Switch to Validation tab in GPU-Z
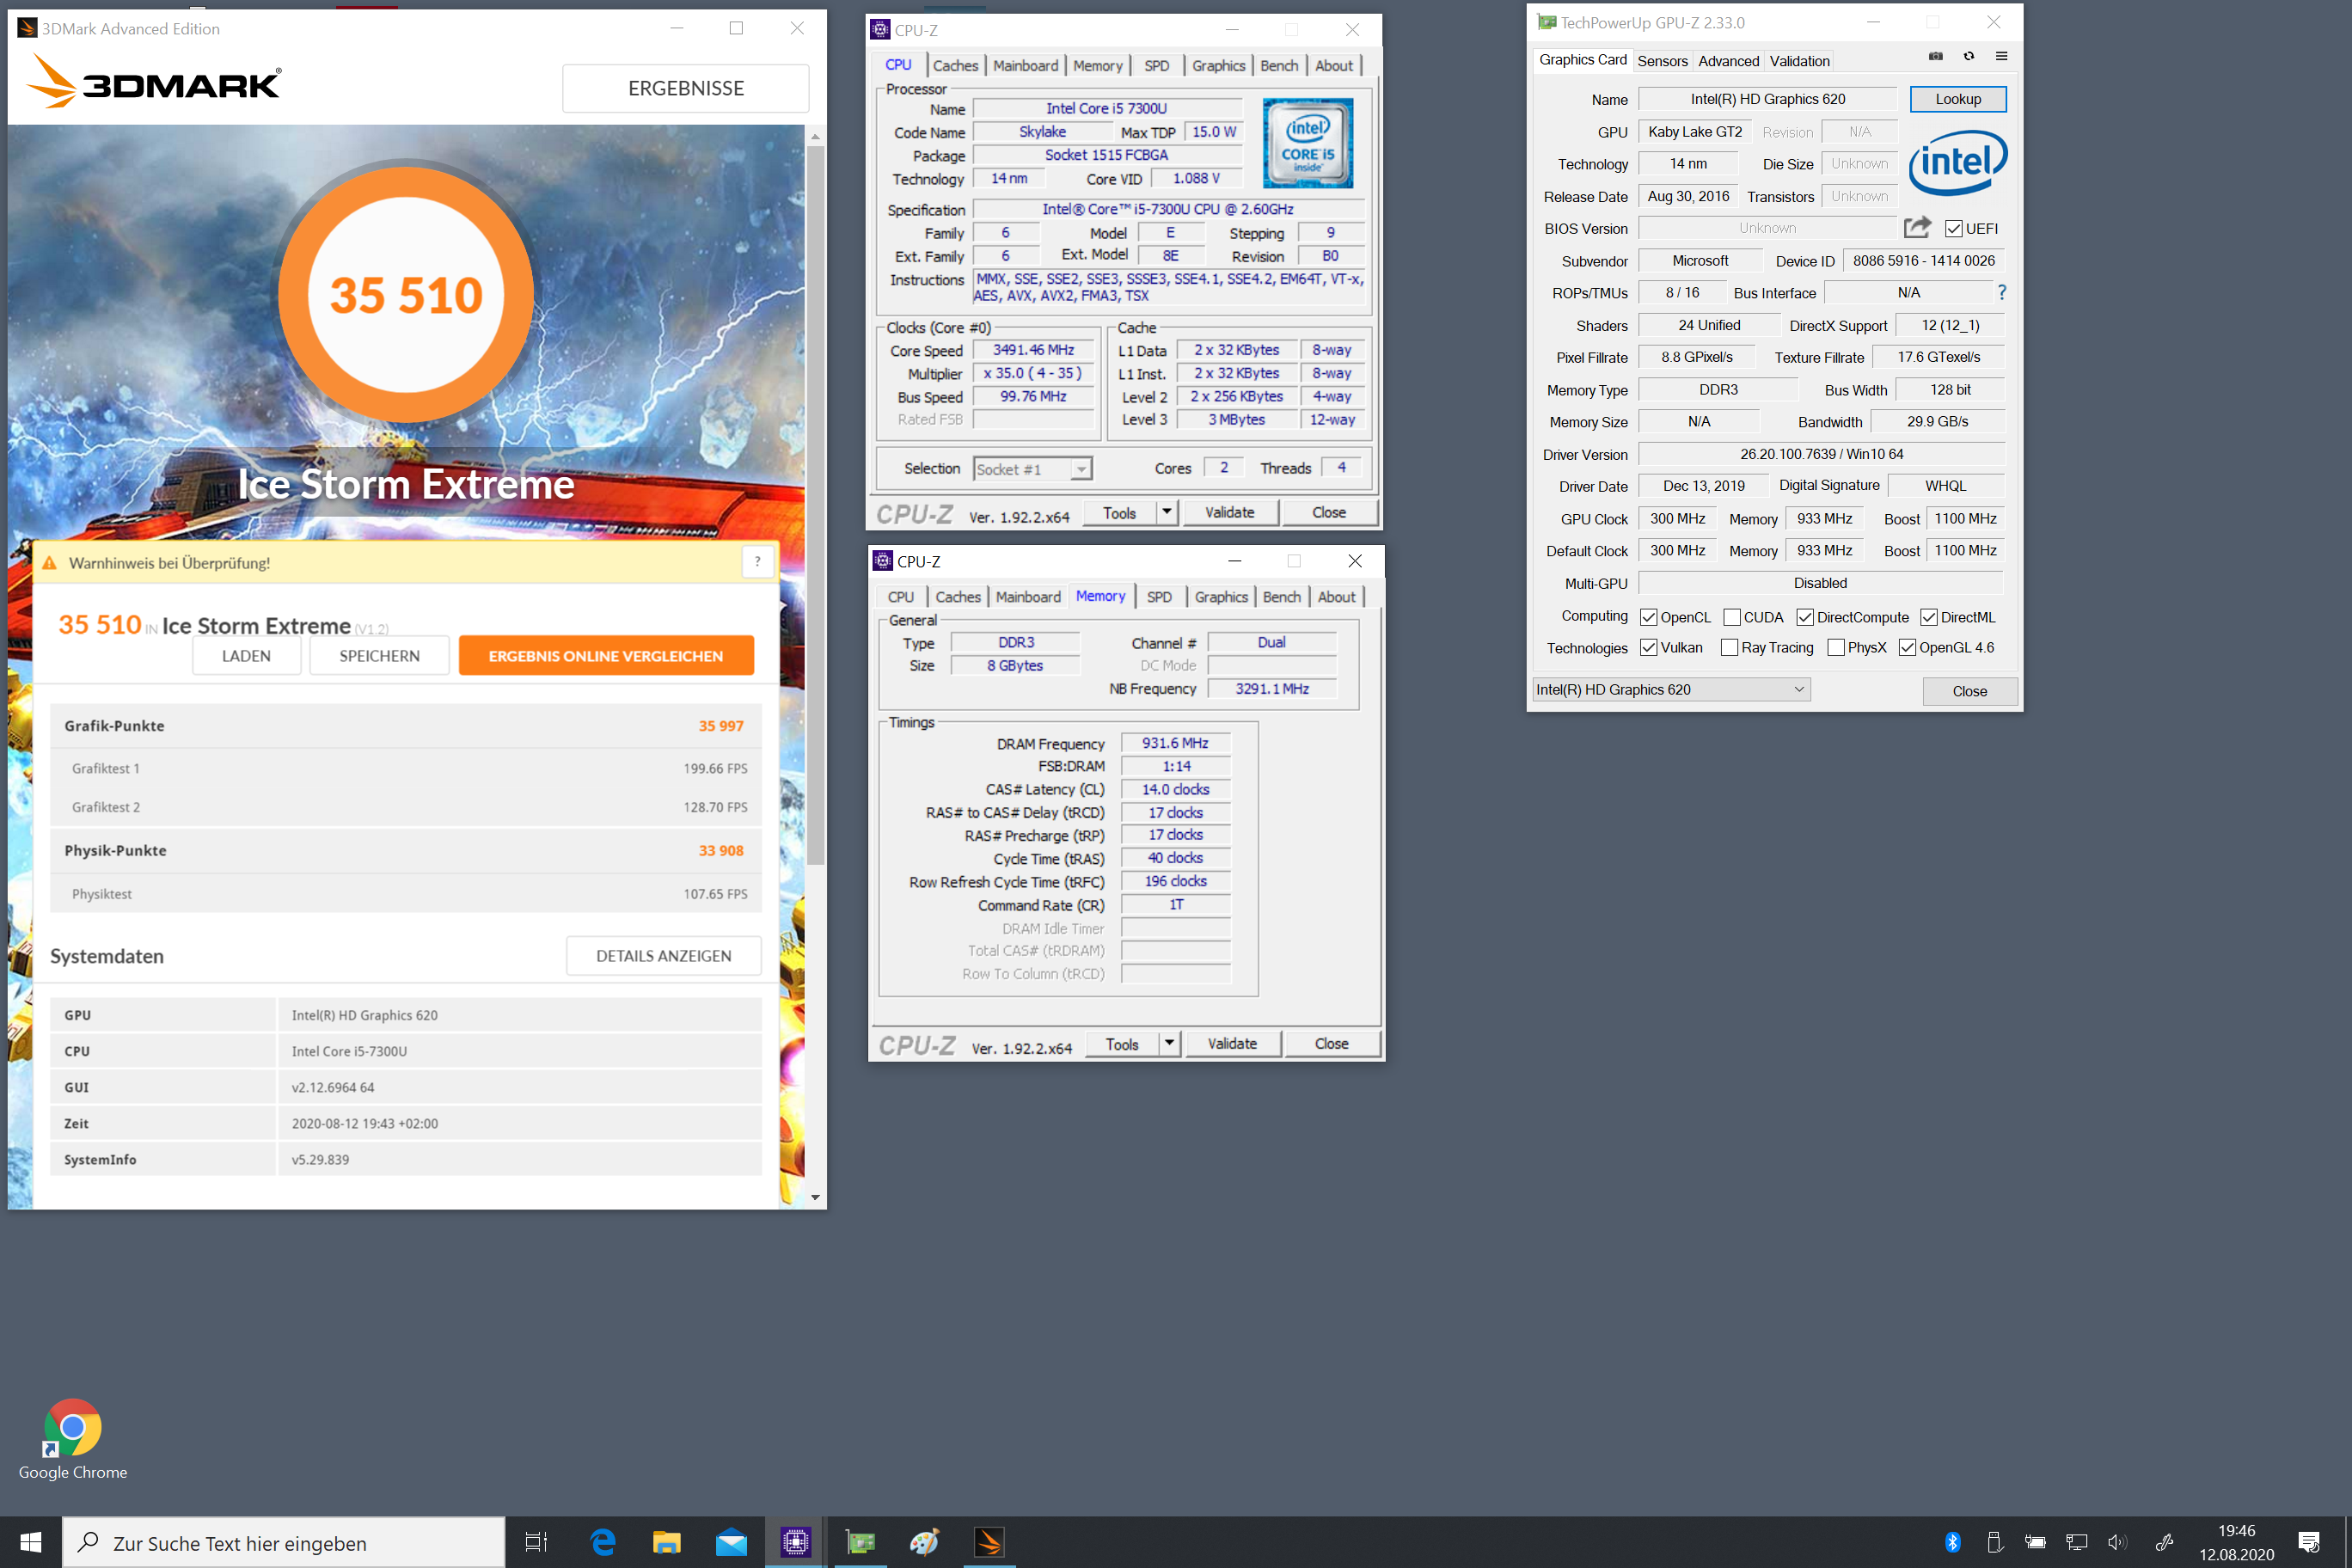2352x1568 pixels. (1799, 61)
